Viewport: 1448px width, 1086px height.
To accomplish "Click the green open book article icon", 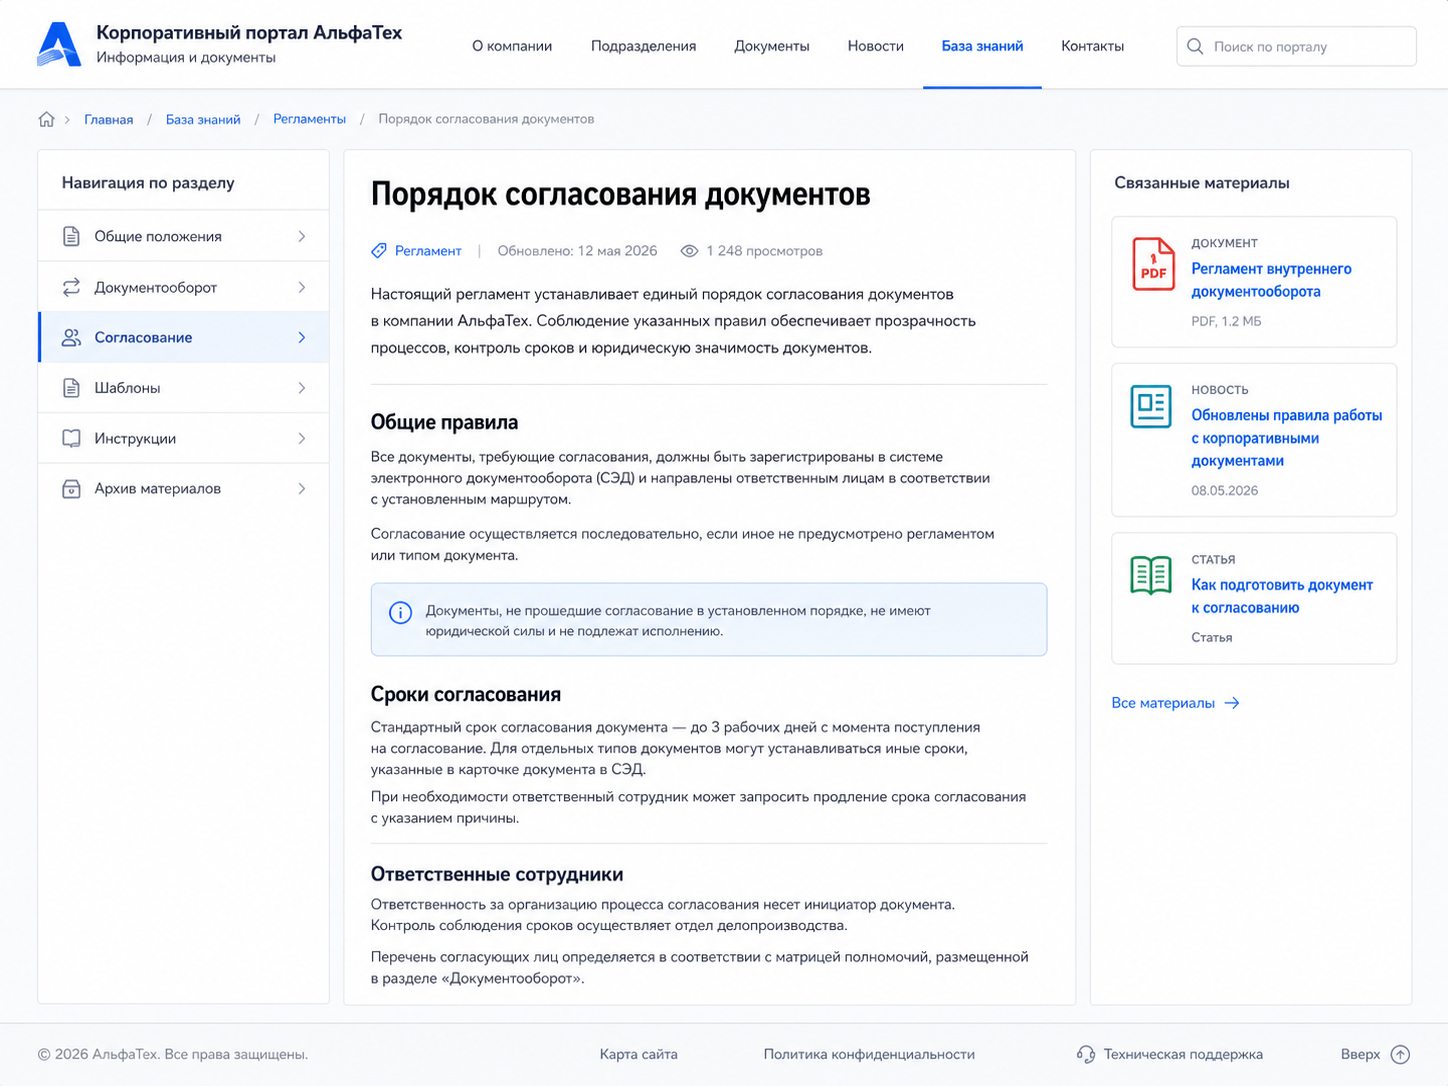I will [x=1151, y=575].
